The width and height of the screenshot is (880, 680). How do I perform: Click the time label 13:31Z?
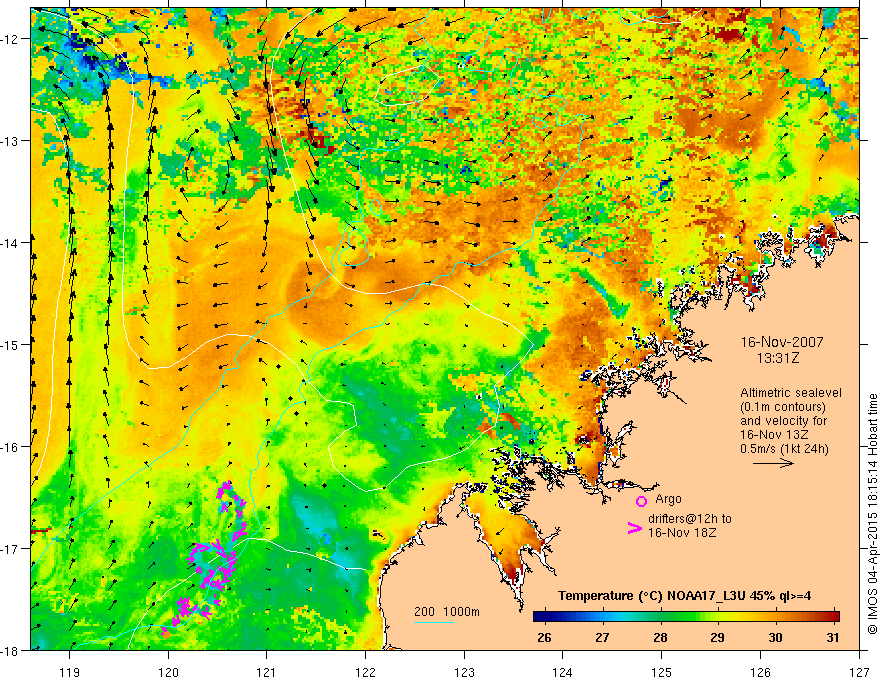pyautogui.click(x=777, y=358)
